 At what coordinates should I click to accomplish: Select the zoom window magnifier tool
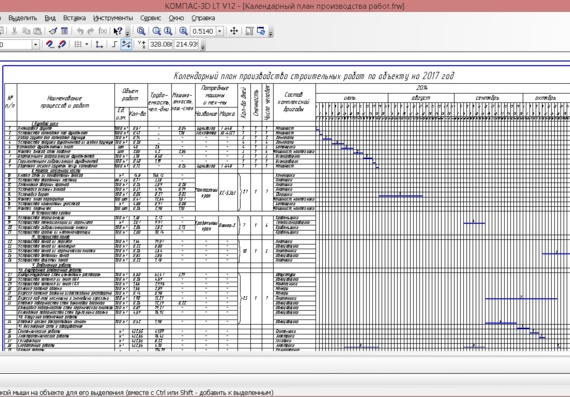pyautogui.click(x=141, y=31)
